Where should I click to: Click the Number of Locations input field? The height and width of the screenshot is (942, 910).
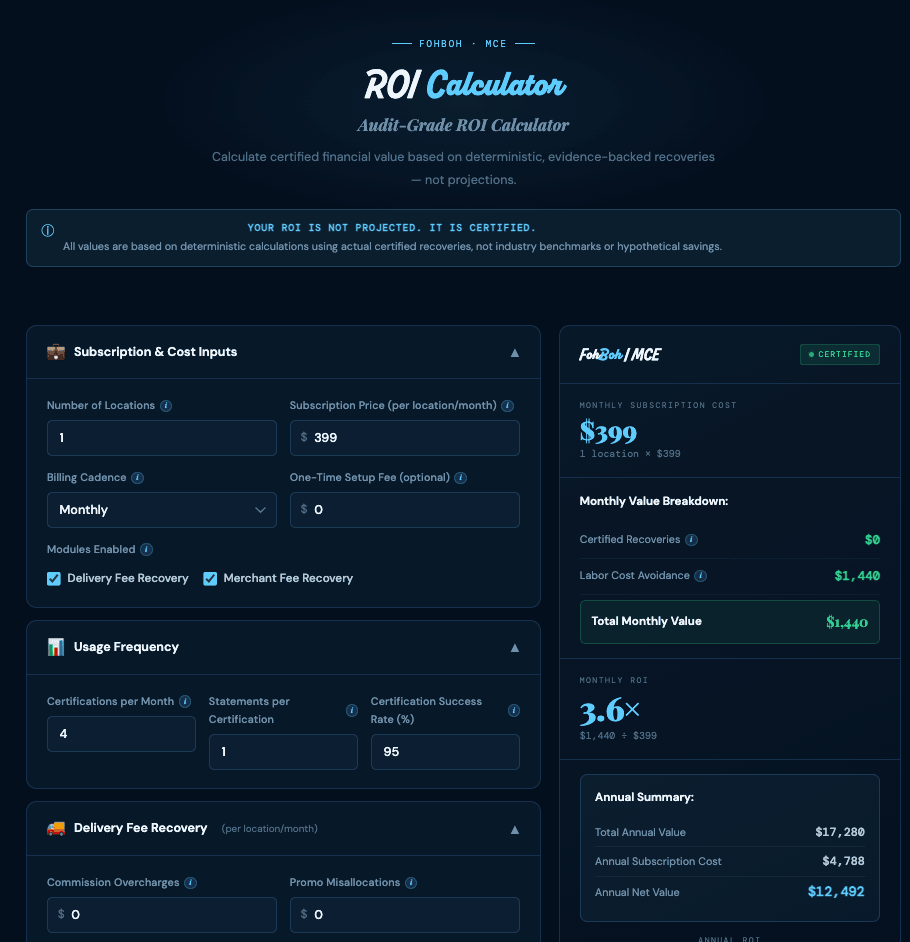pos(162,438)
